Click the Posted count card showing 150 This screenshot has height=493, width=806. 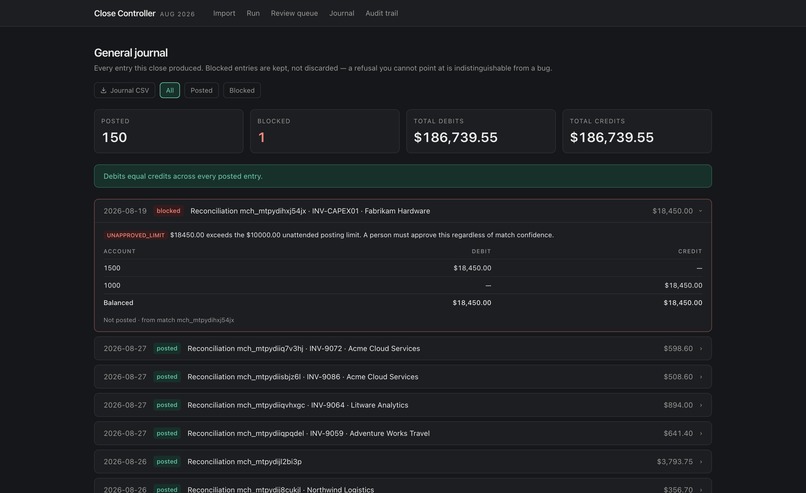click(169, 131)
